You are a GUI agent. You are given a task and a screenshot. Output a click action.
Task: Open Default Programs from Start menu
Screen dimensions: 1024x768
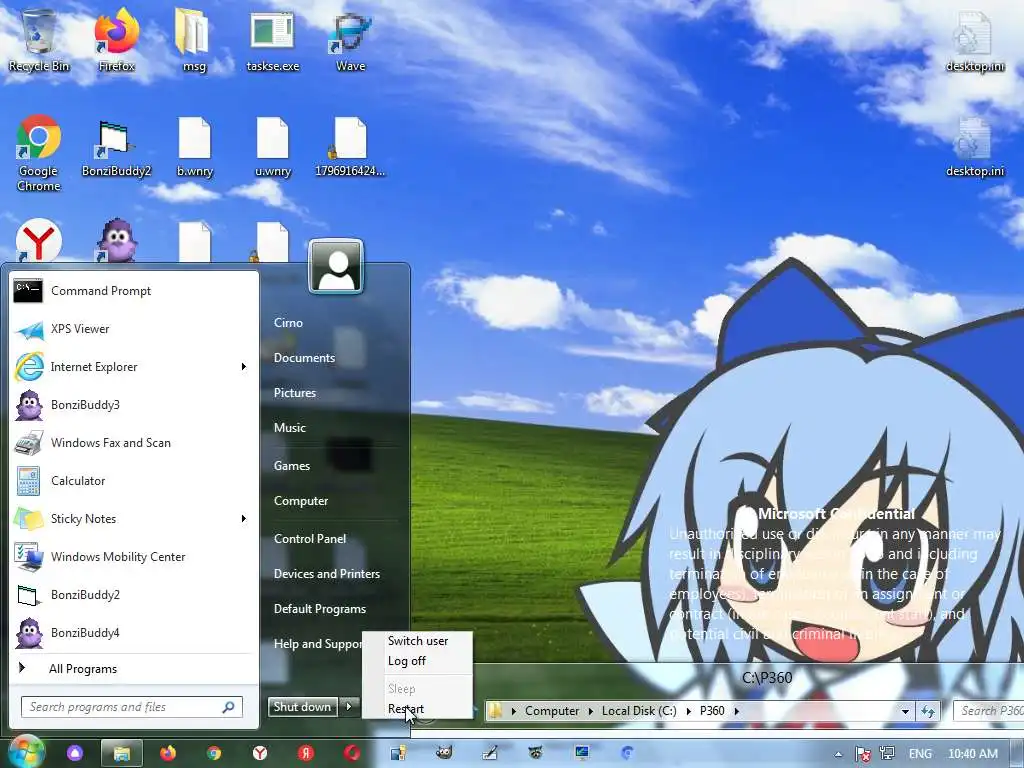pyautogui.click(x=319, y=609)
